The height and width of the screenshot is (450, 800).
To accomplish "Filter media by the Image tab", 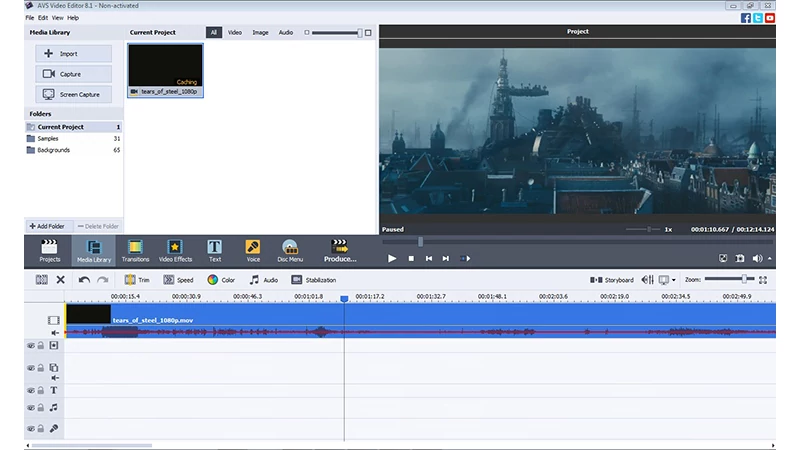I will [260, 32].
